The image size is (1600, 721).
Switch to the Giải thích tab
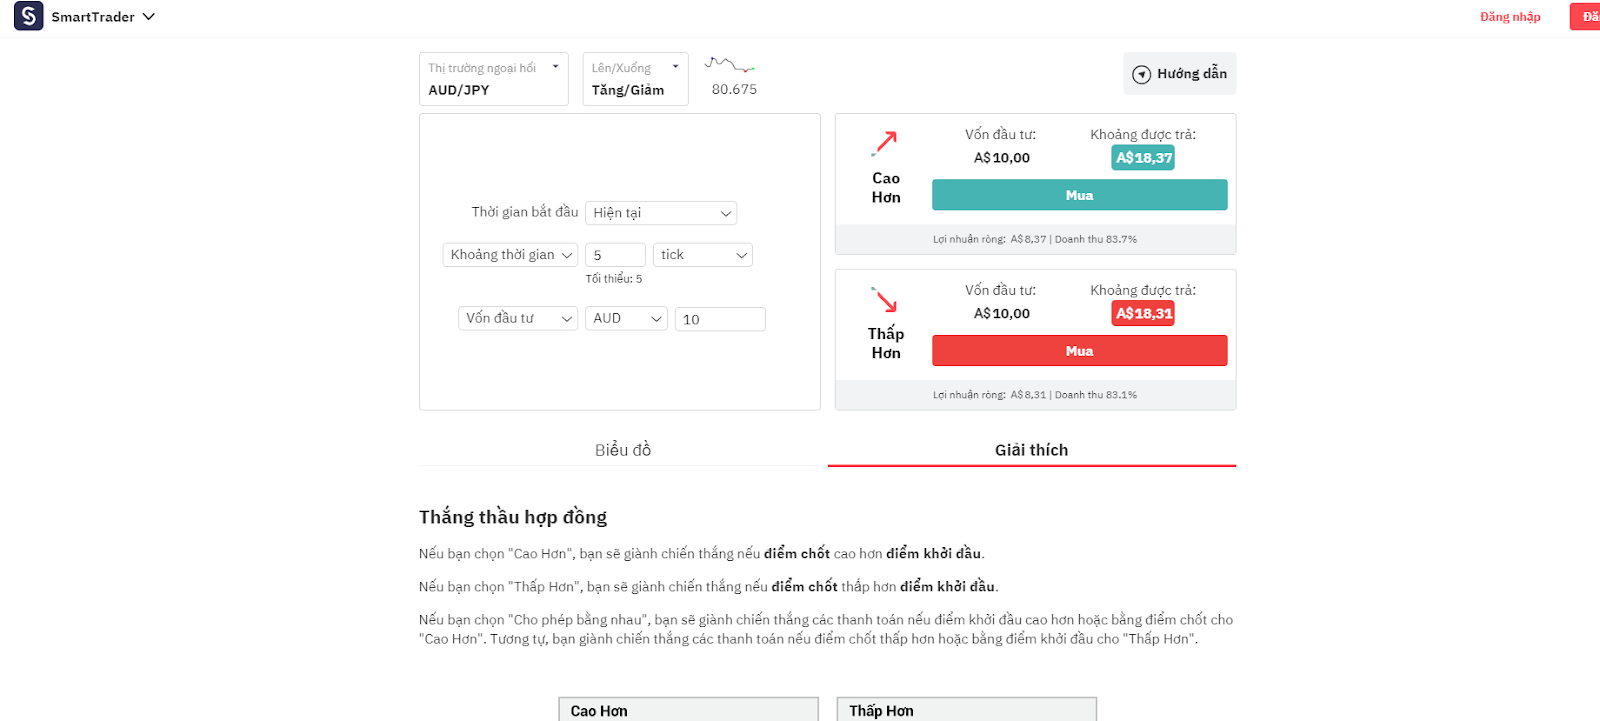click(x=1032, y=450)
